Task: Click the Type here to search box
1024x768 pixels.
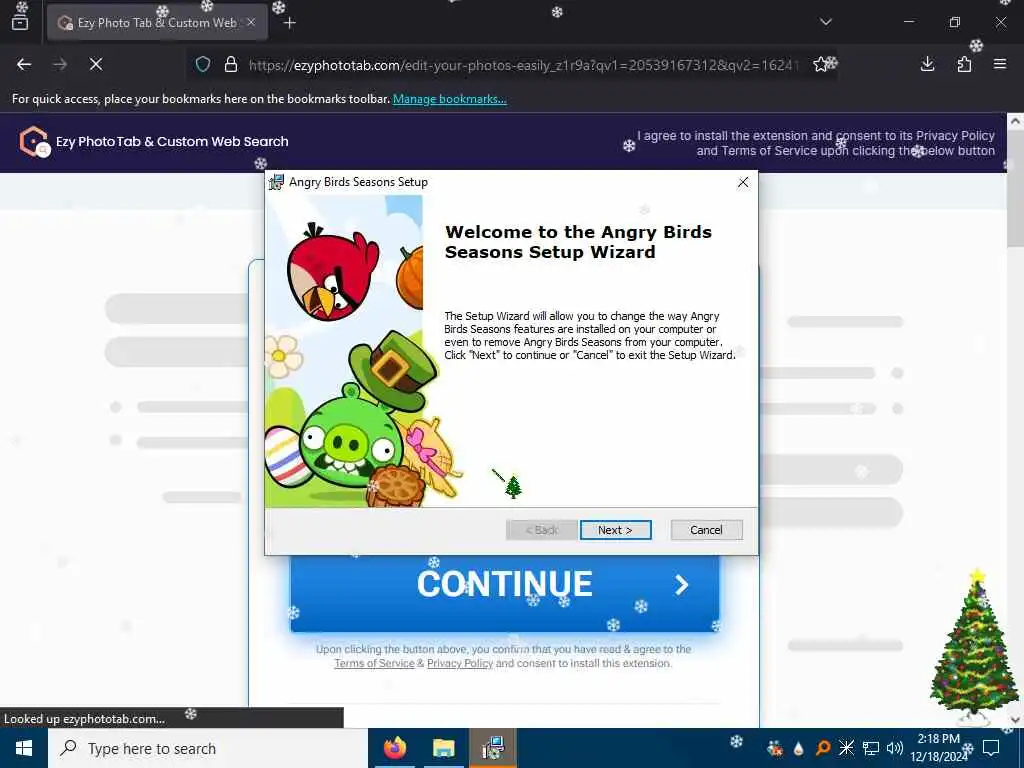Action: 208,748
